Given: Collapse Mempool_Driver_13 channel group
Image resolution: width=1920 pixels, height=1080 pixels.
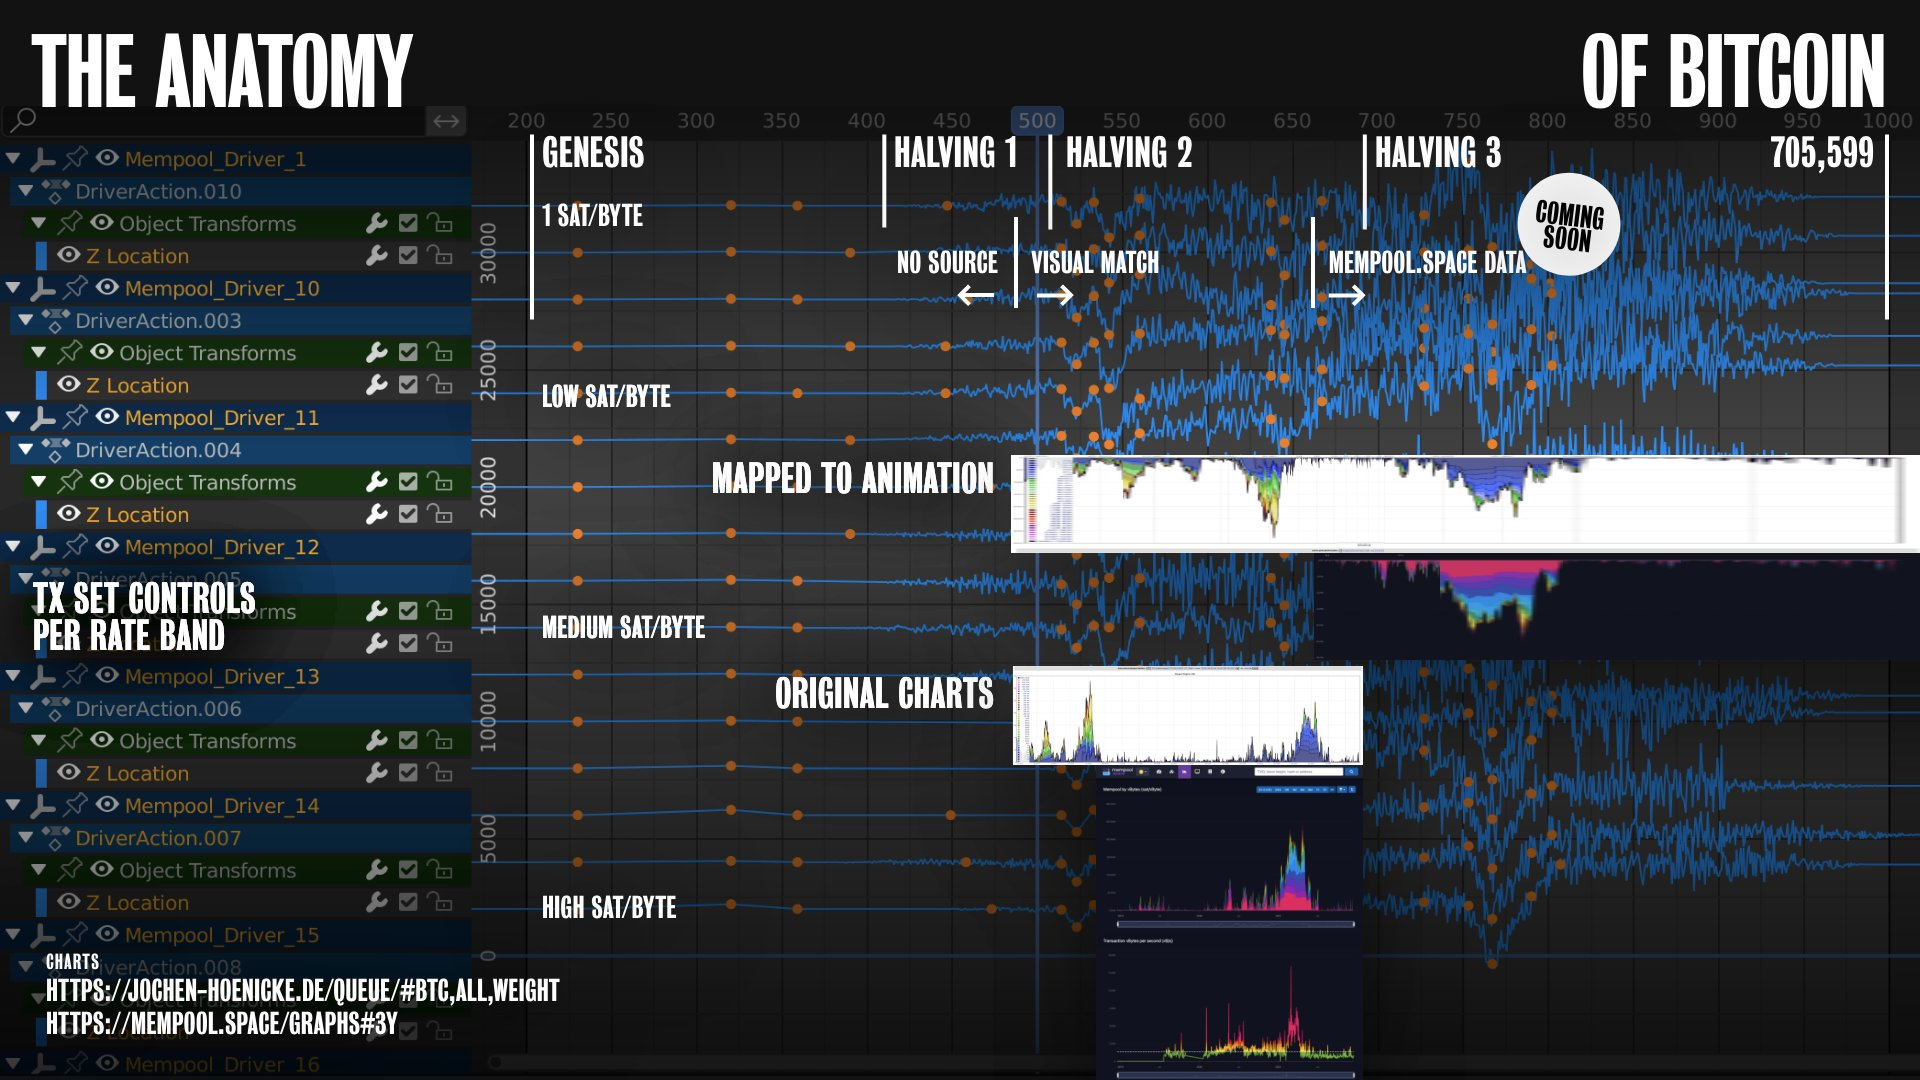Looking at the screenshot, I should click(x=13, y=676).
